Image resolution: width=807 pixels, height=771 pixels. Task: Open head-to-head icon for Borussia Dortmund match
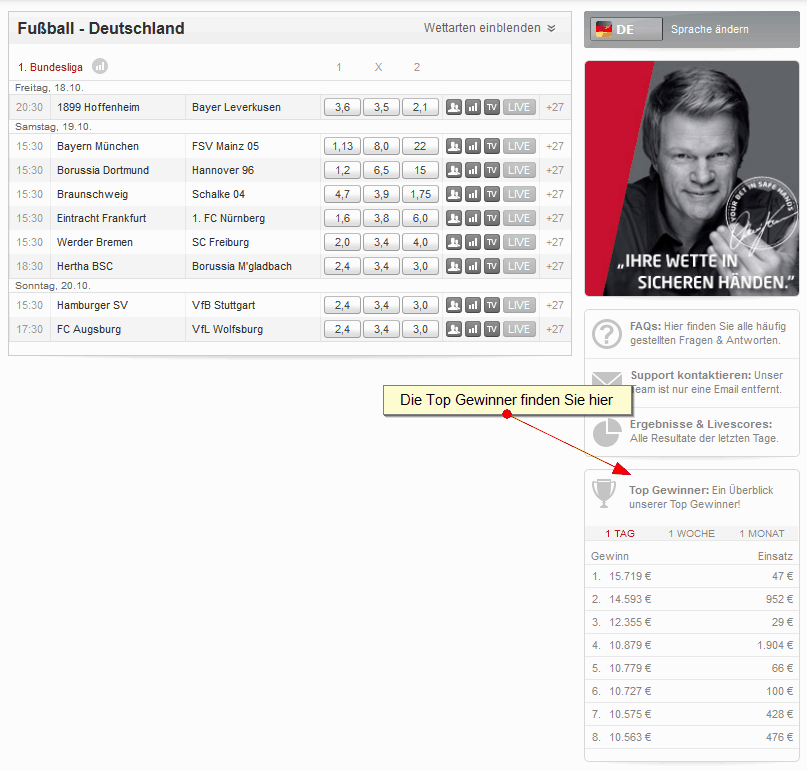click(453, 170)
